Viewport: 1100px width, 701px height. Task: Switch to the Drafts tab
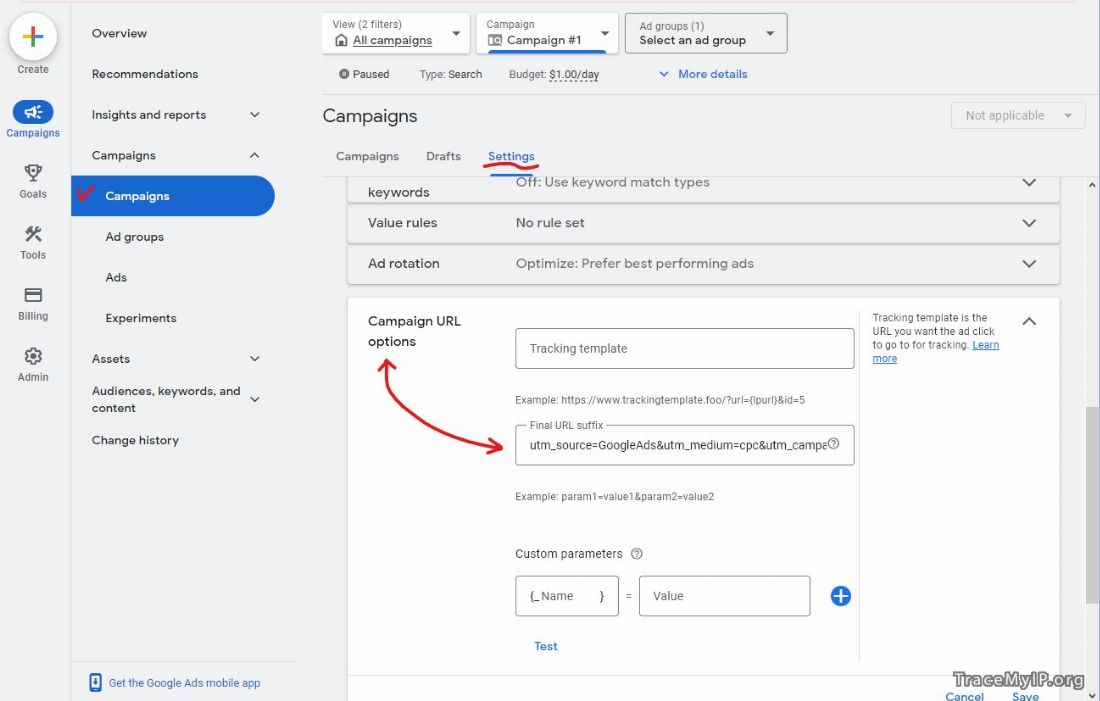click(443, 156)
